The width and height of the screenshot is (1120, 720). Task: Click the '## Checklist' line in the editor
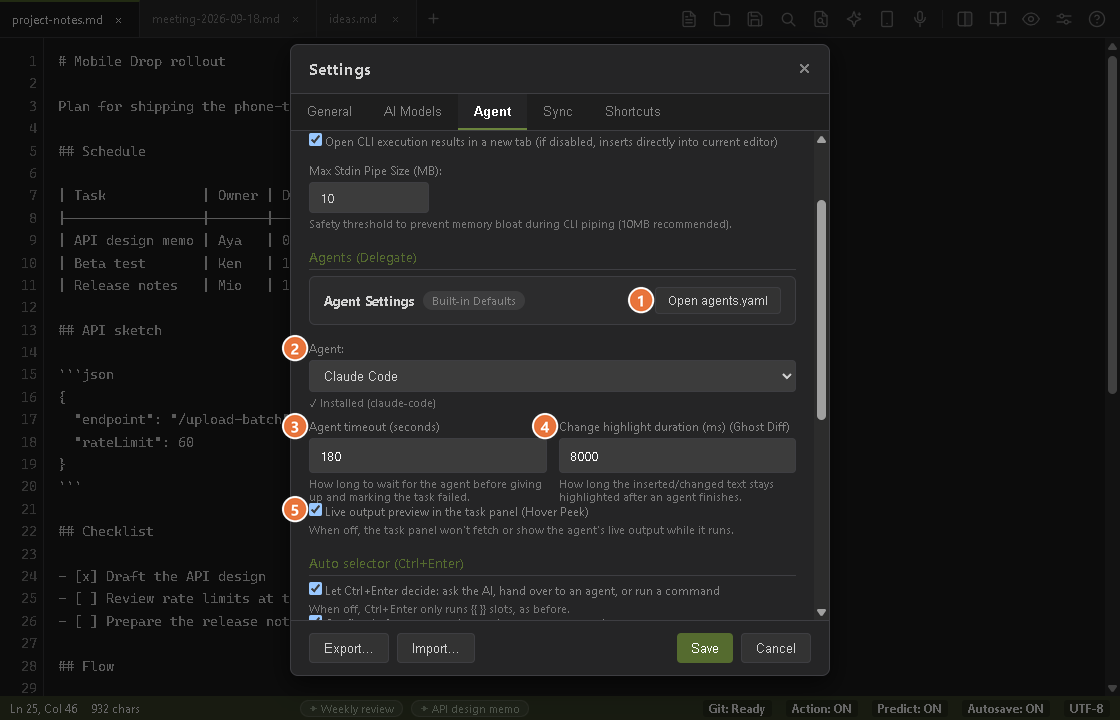[106, 531]
